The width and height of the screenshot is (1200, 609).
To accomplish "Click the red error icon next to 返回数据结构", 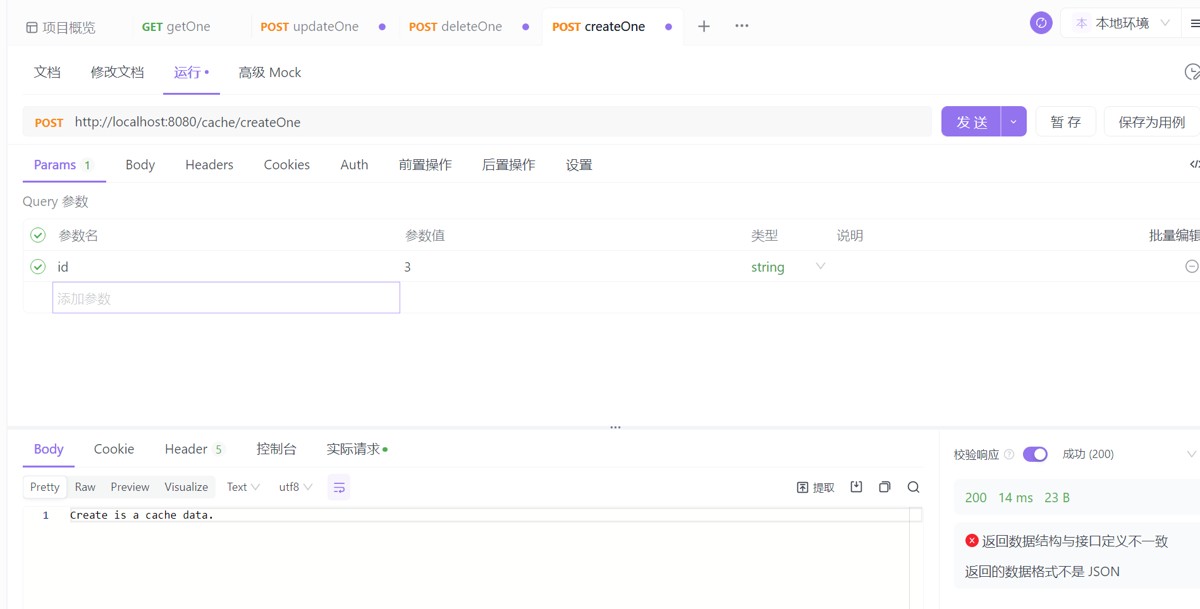I will [972, 540].
